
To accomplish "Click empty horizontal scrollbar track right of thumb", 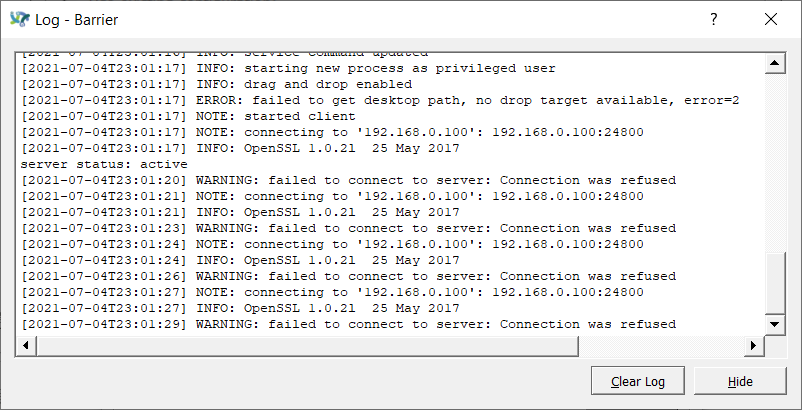I will (x=660, y=345).
